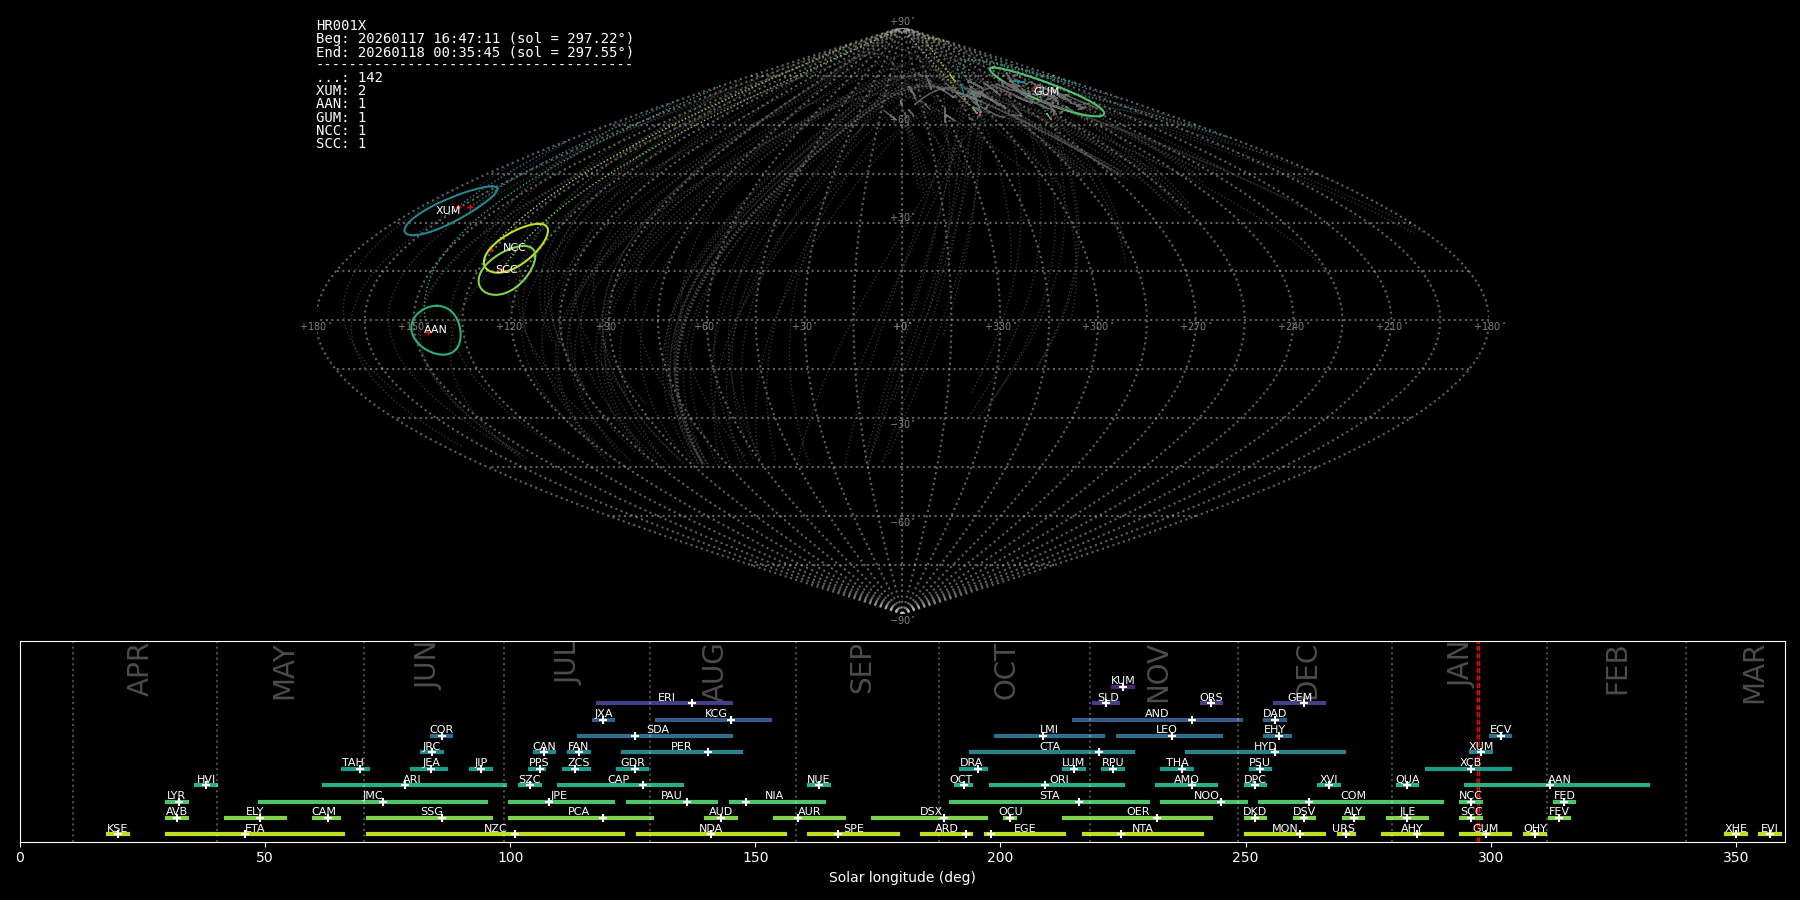Select the SDA shower bar in timeline
1800x900 pixels.
coord(655,736)
